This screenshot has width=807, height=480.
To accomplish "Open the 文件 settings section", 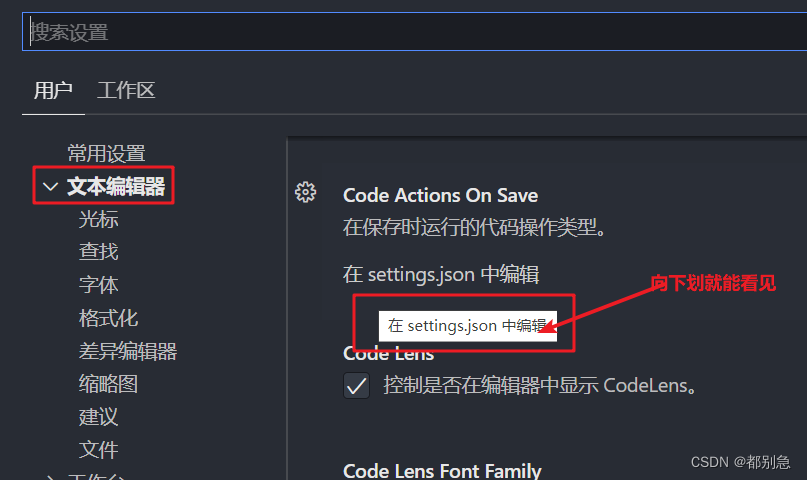I will click(x=99, y=450).
